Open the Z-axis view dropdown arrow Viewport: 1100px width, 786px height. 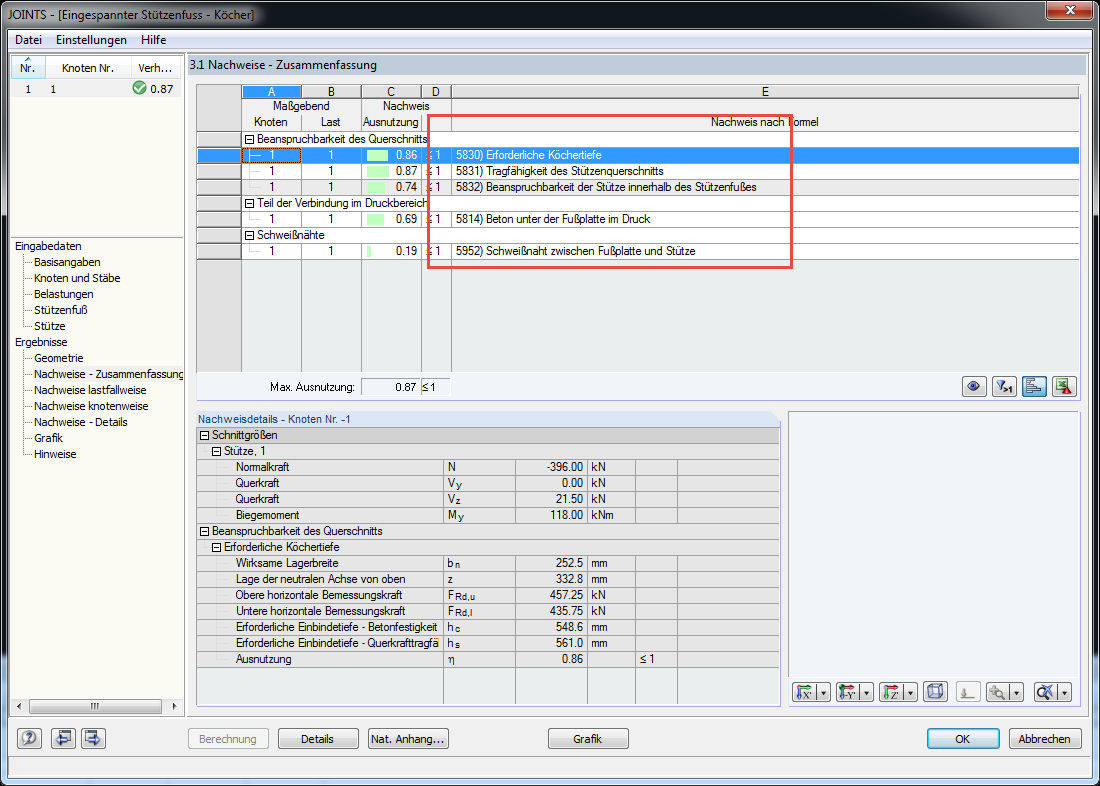coord(910,693)
